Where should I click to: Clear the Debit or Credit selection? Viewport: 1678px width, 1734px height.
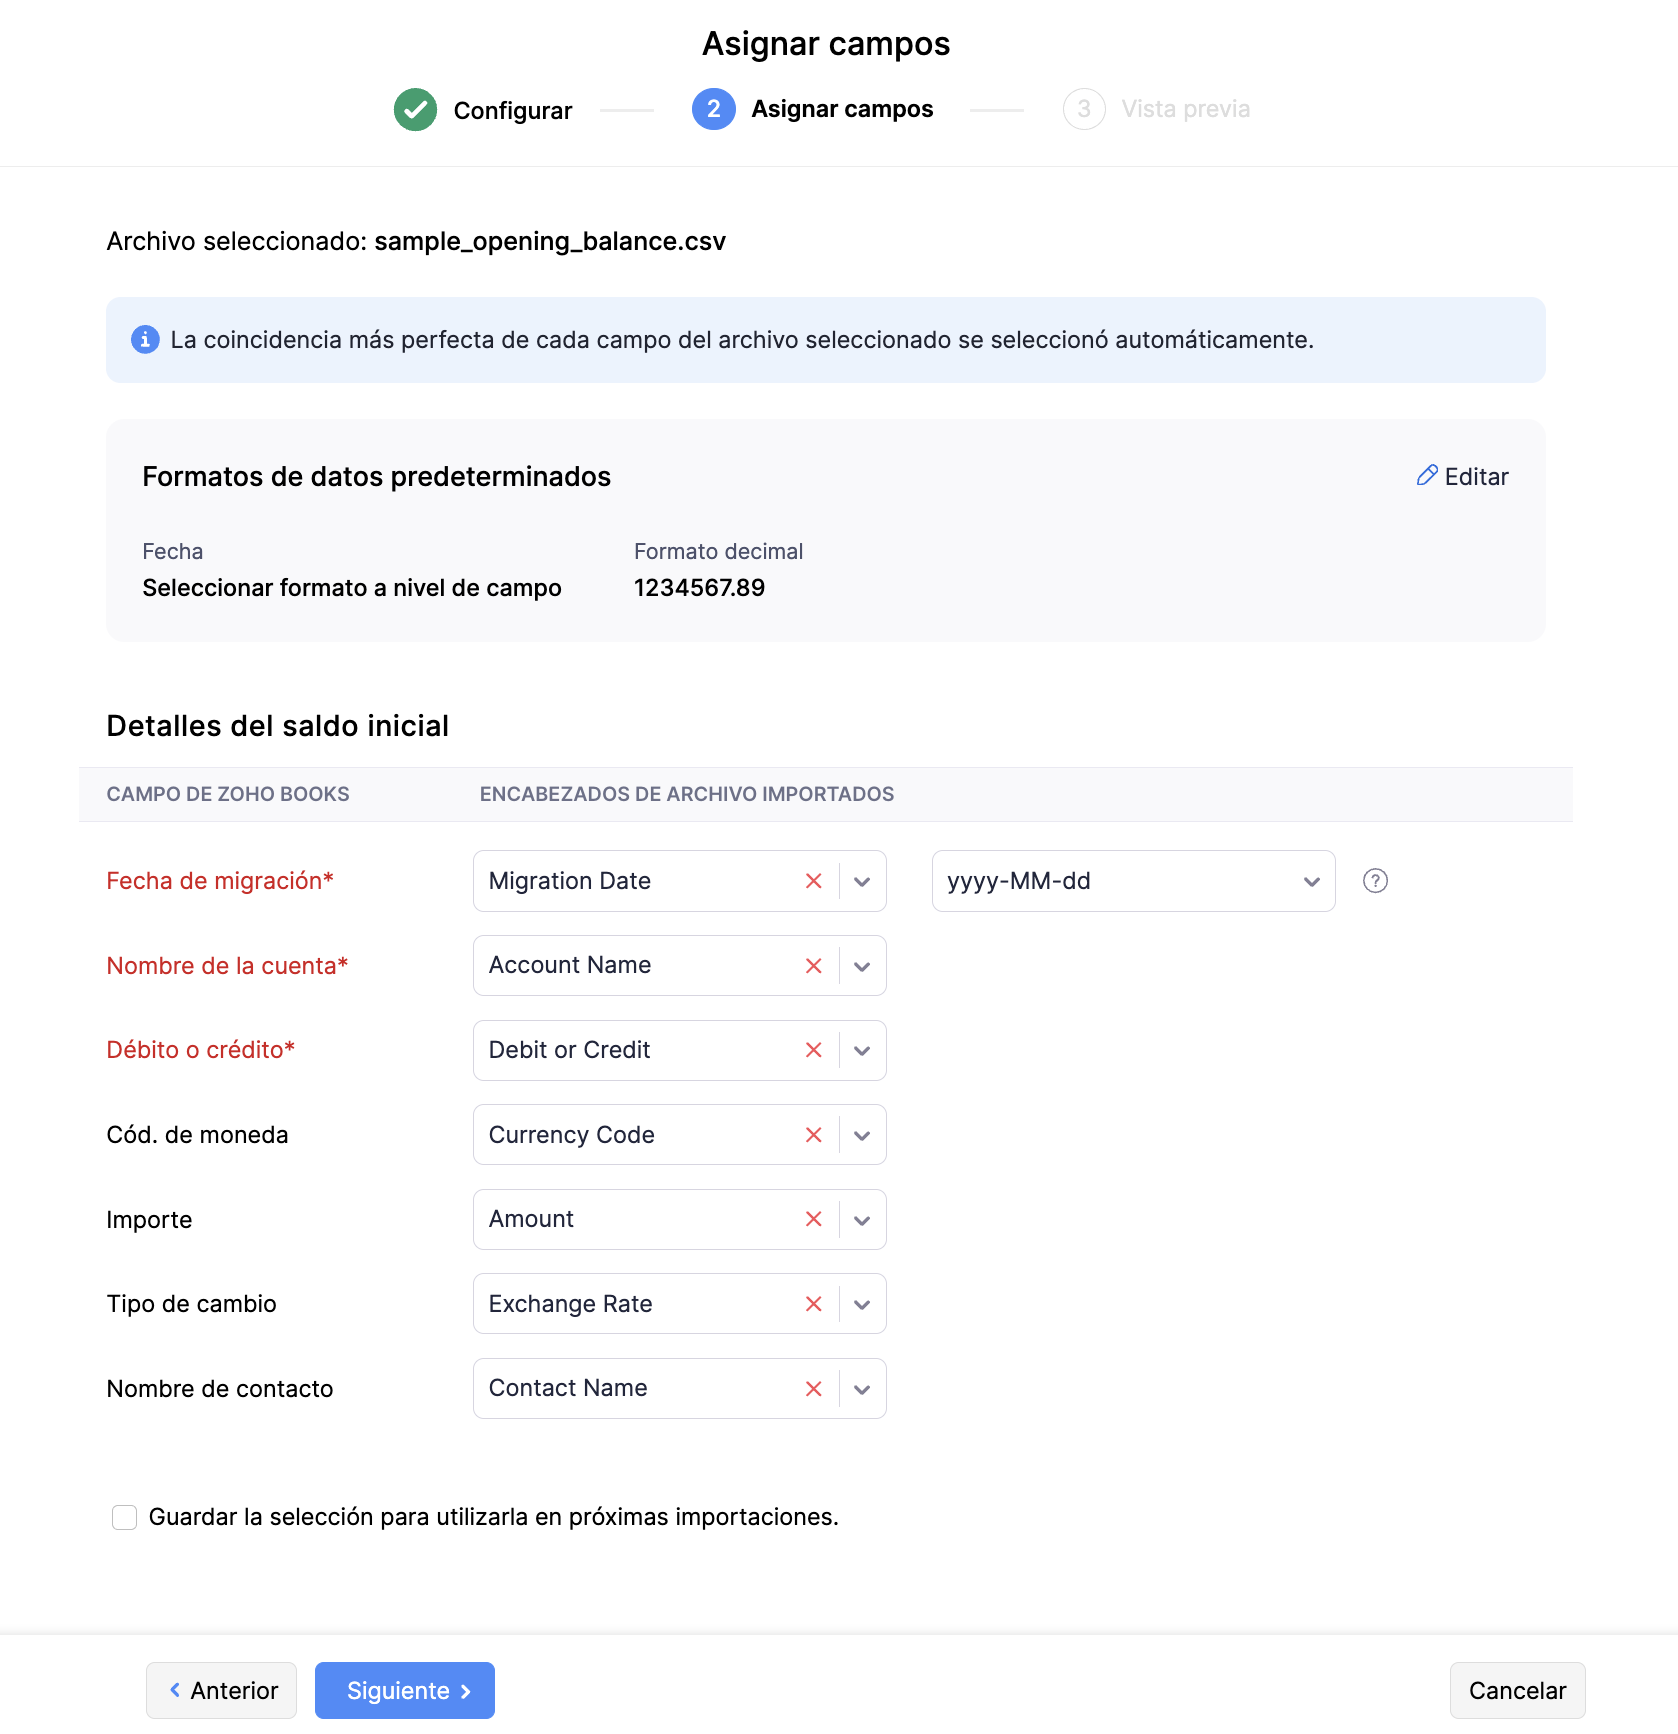813,1050
